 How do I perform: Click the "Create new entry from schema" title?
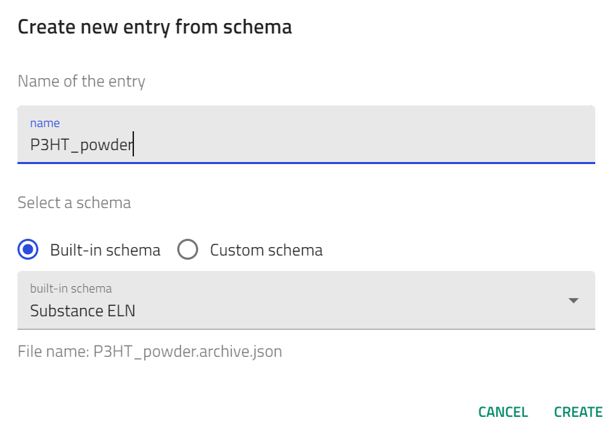click(x=155, y=27)
